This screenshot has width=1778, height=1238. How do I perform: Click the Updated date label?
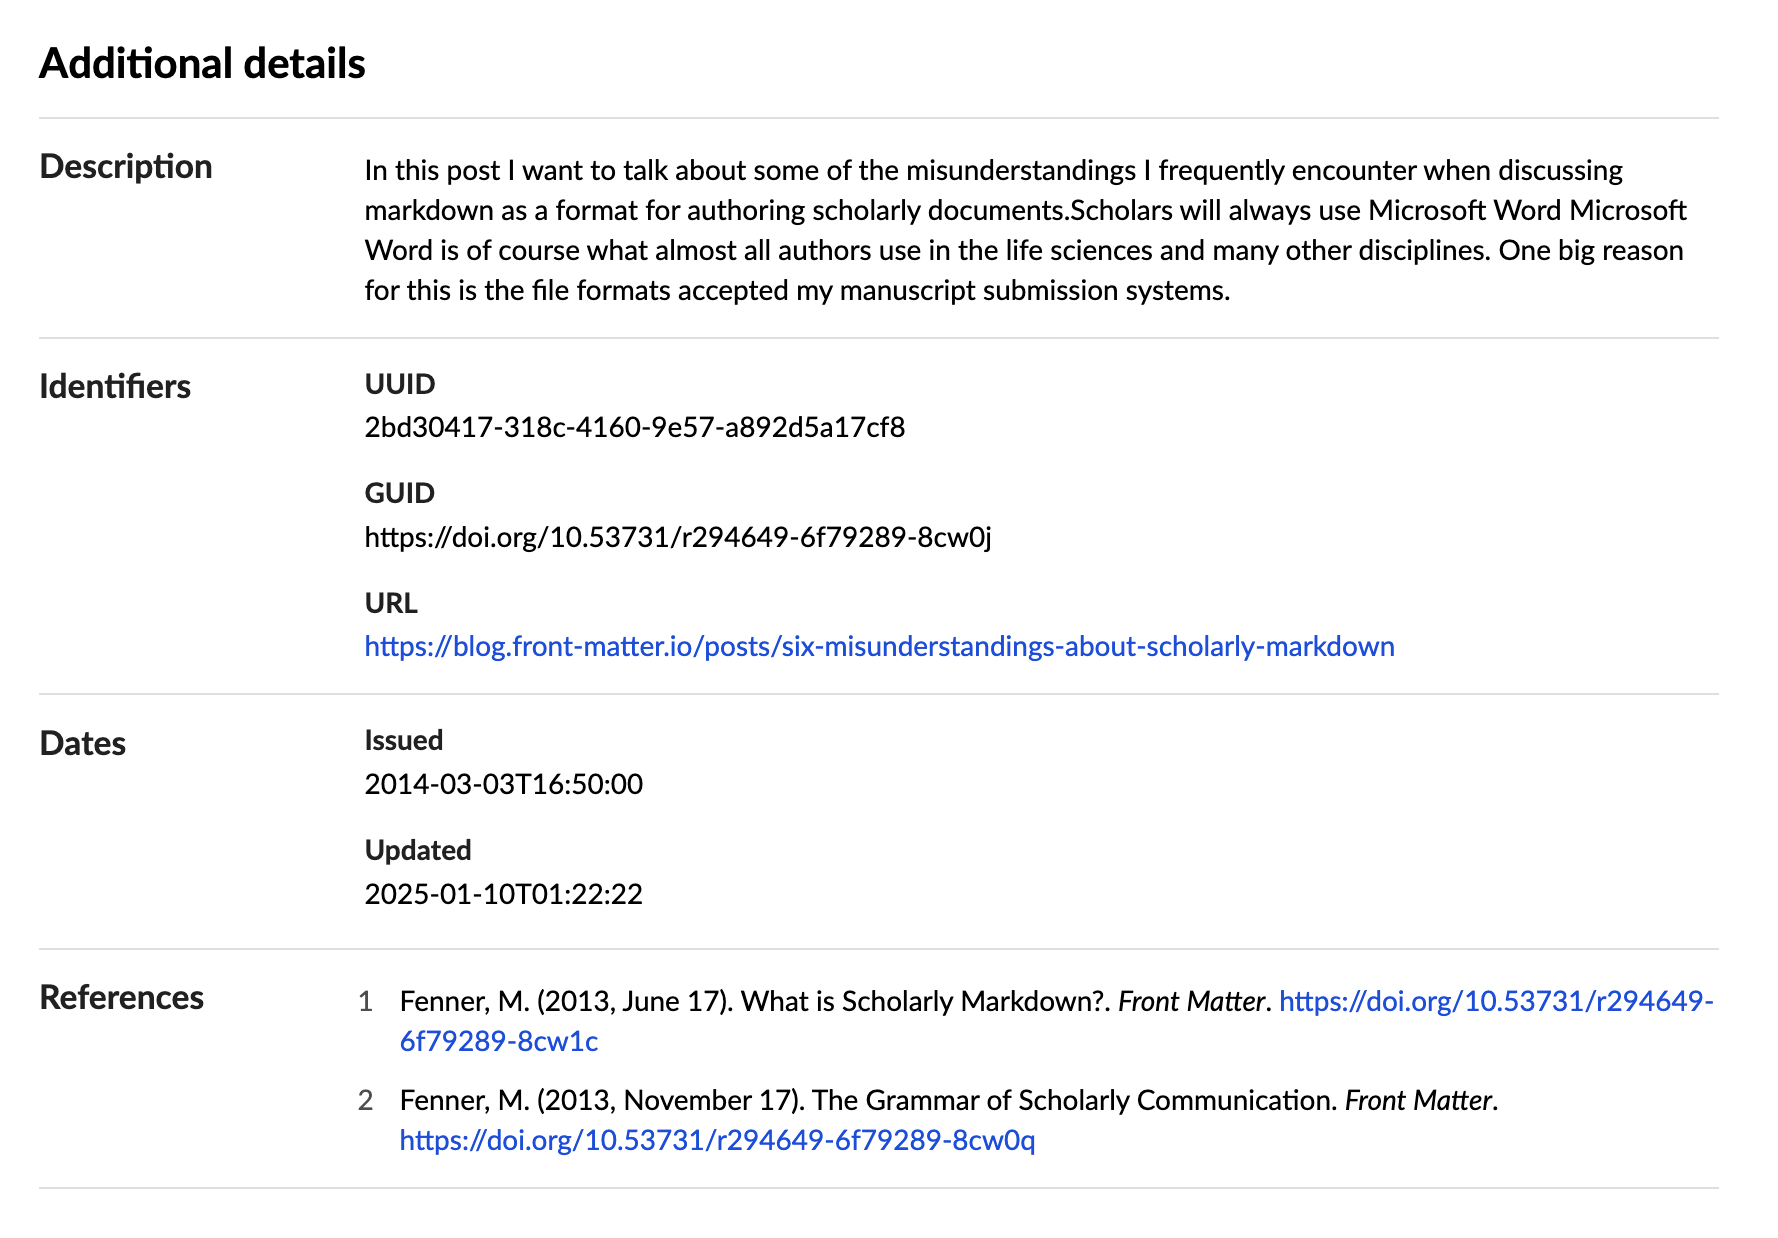418,850
